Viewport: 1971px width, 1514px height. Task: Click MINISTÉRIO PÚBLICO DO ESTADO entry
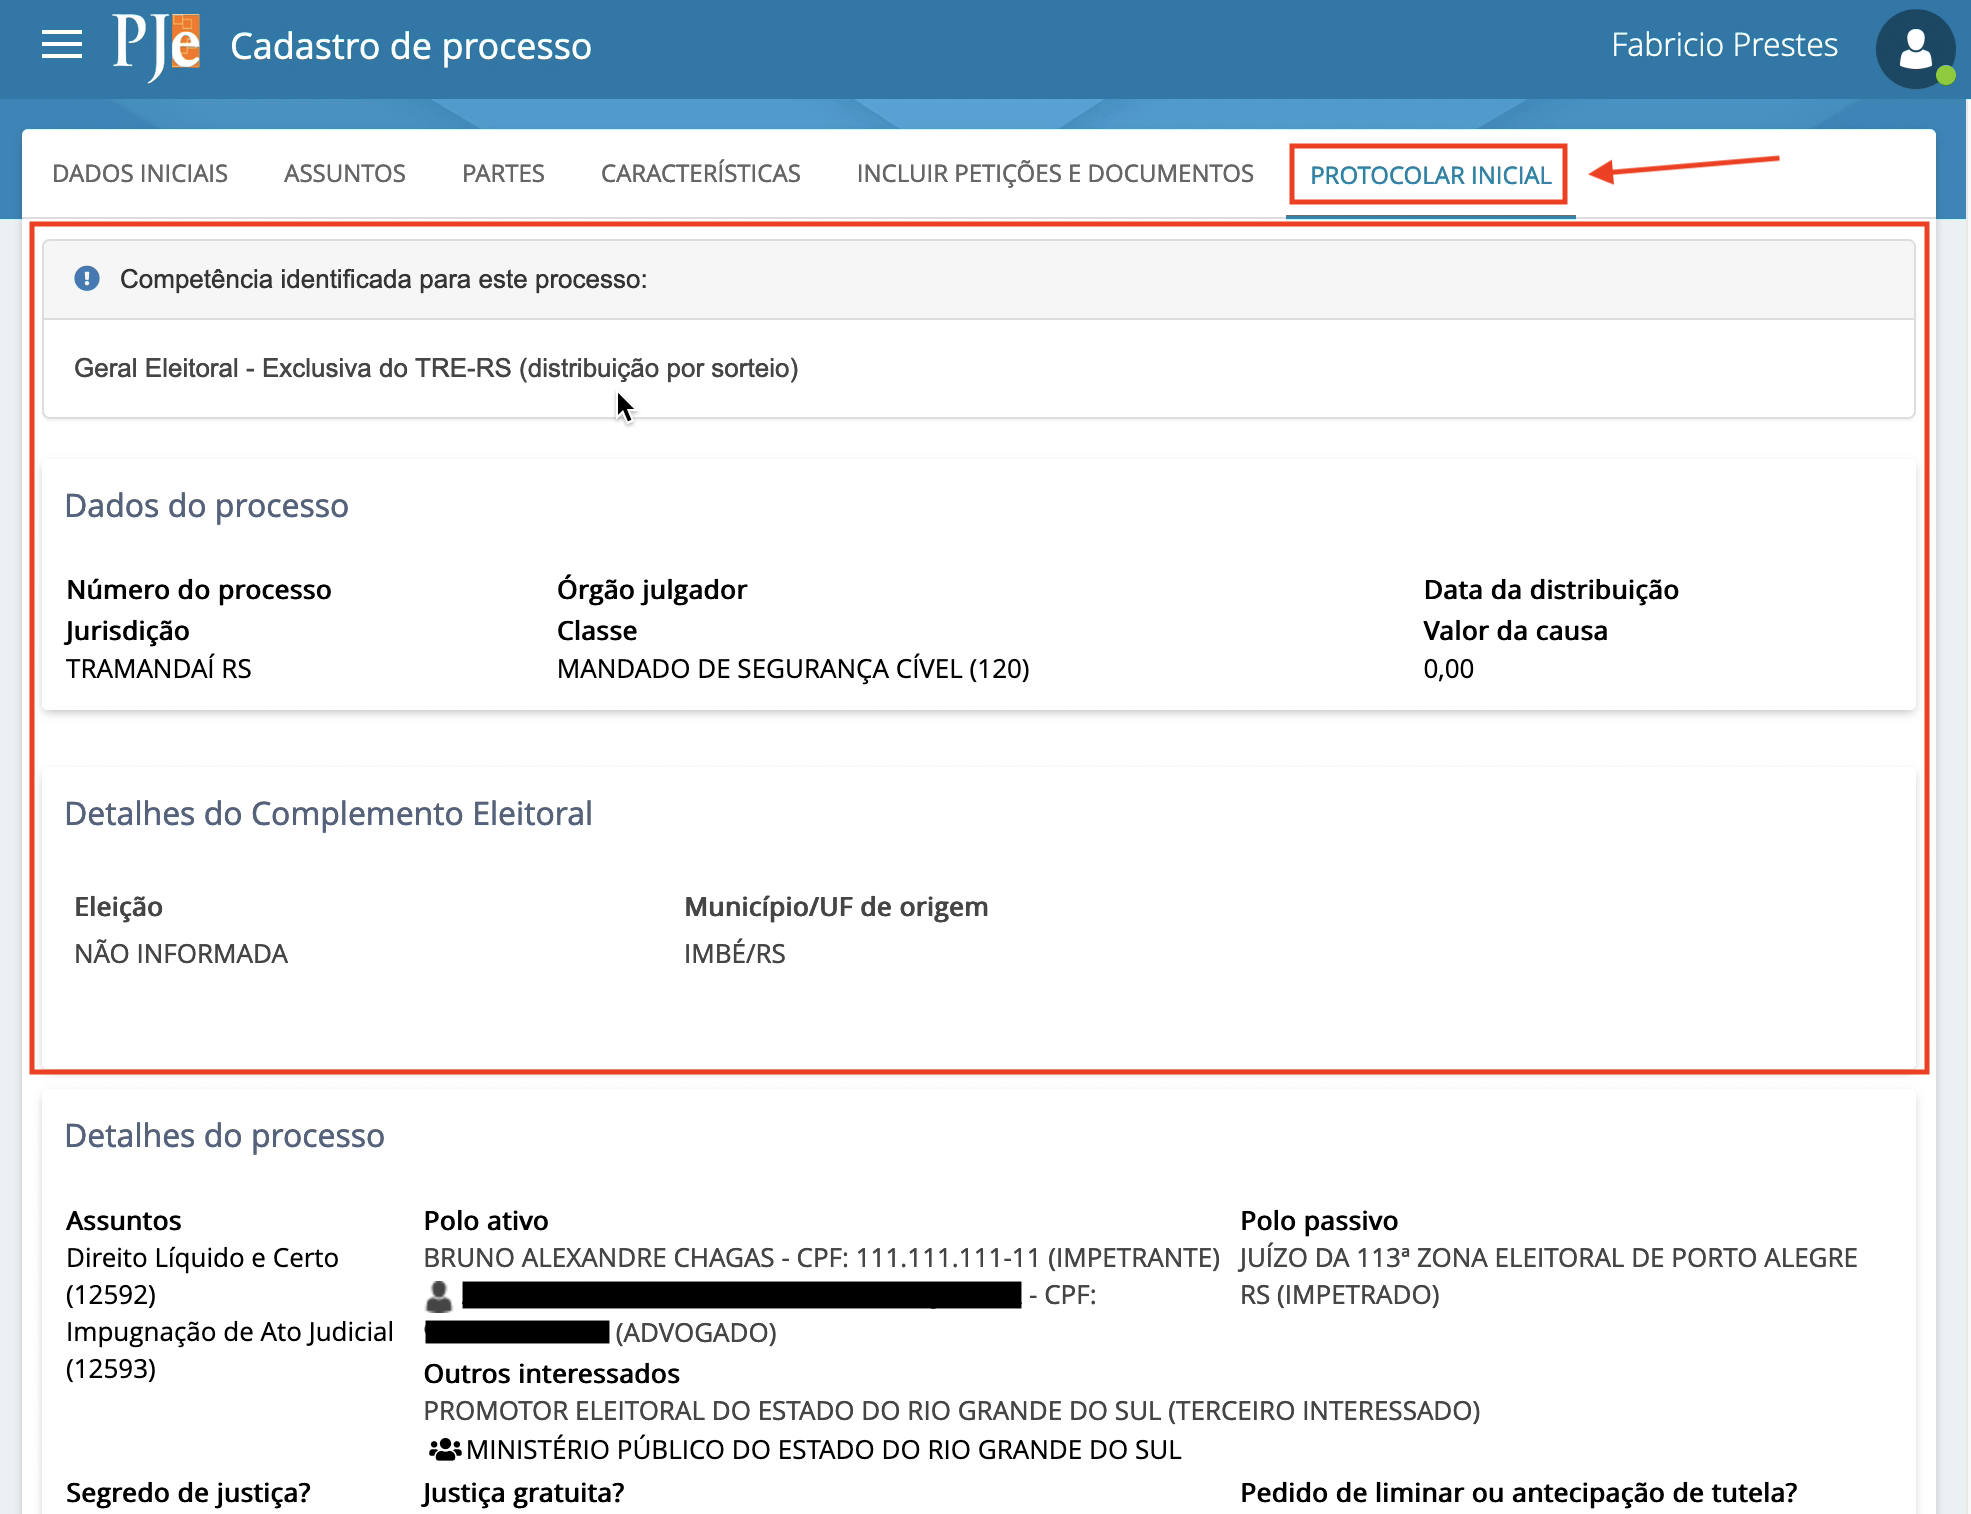(x=823, y=1450)
